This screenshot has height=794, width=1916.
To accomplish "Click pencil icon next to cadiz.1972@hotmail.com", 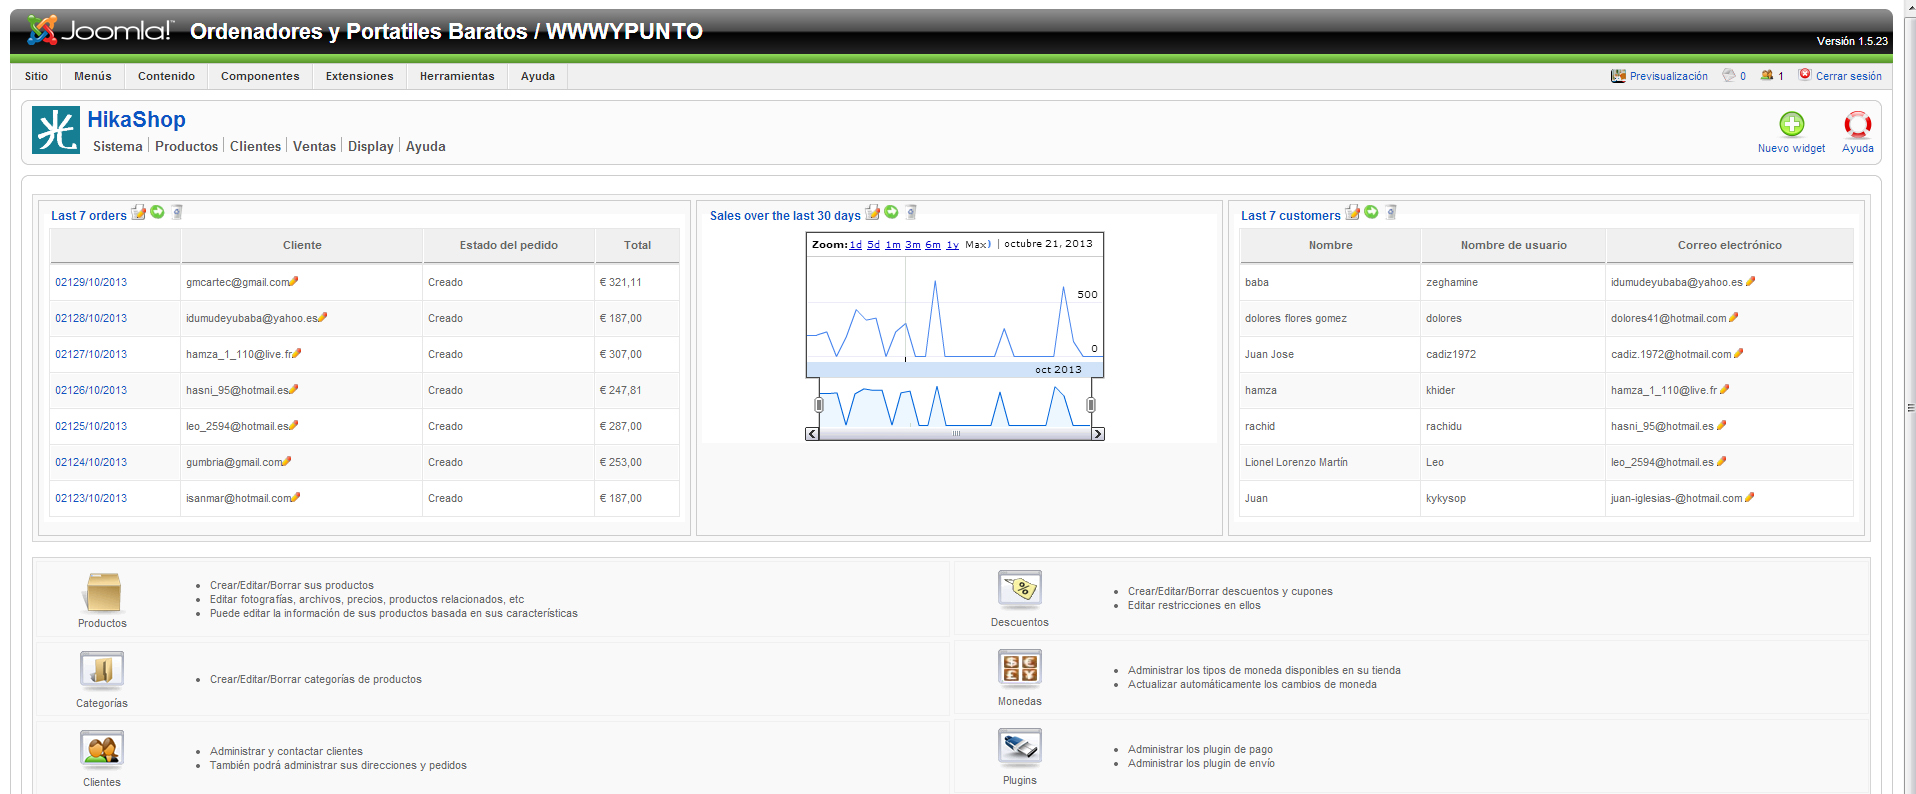I will click(1738, 353).
